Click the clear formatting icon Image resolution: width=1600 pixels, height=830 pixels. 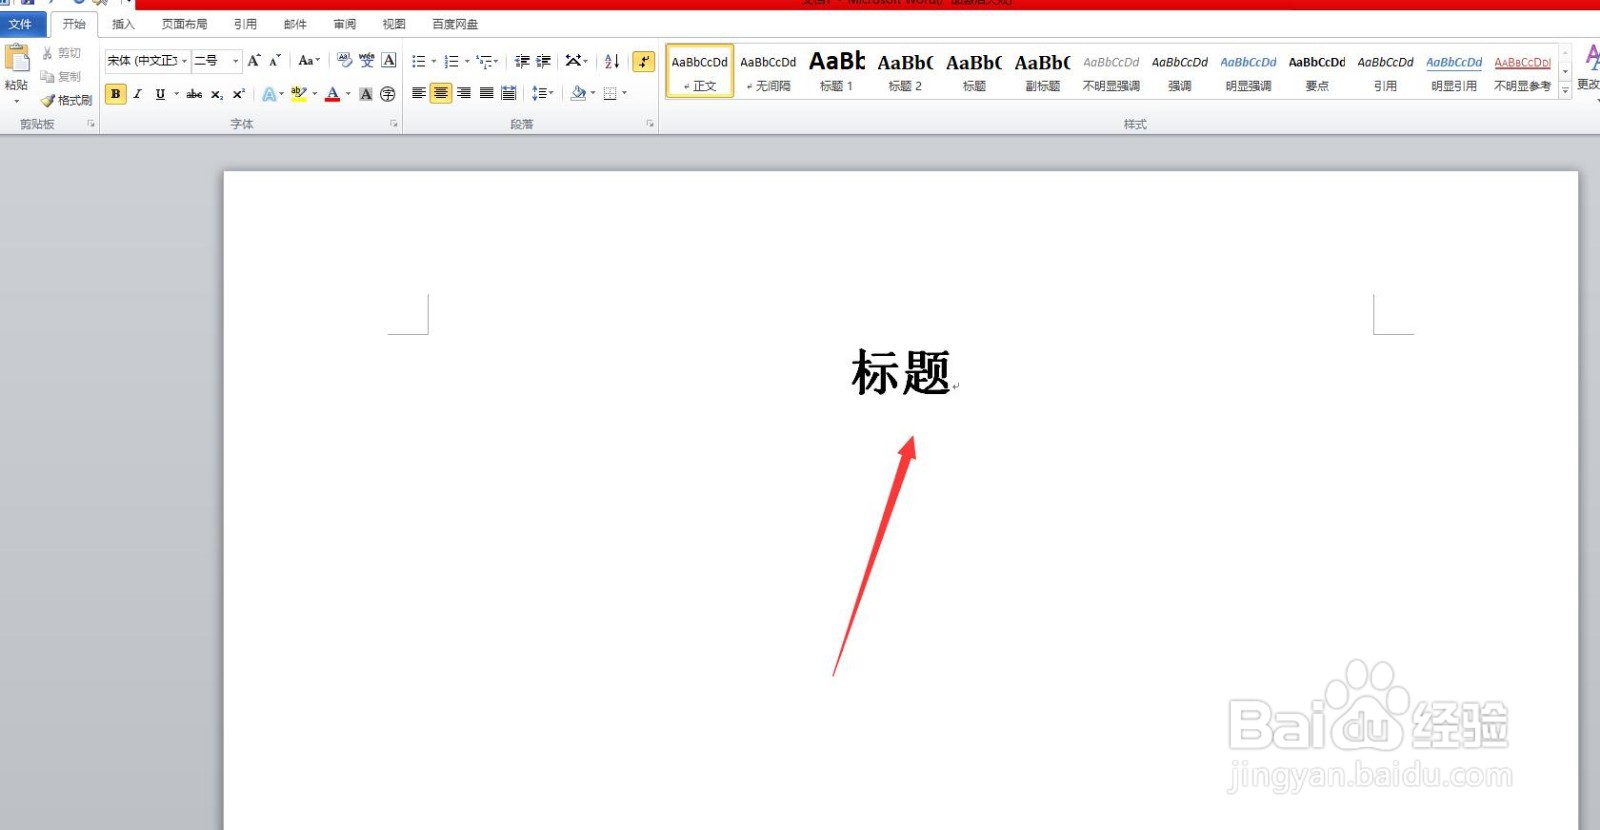[x=345, y=61]
